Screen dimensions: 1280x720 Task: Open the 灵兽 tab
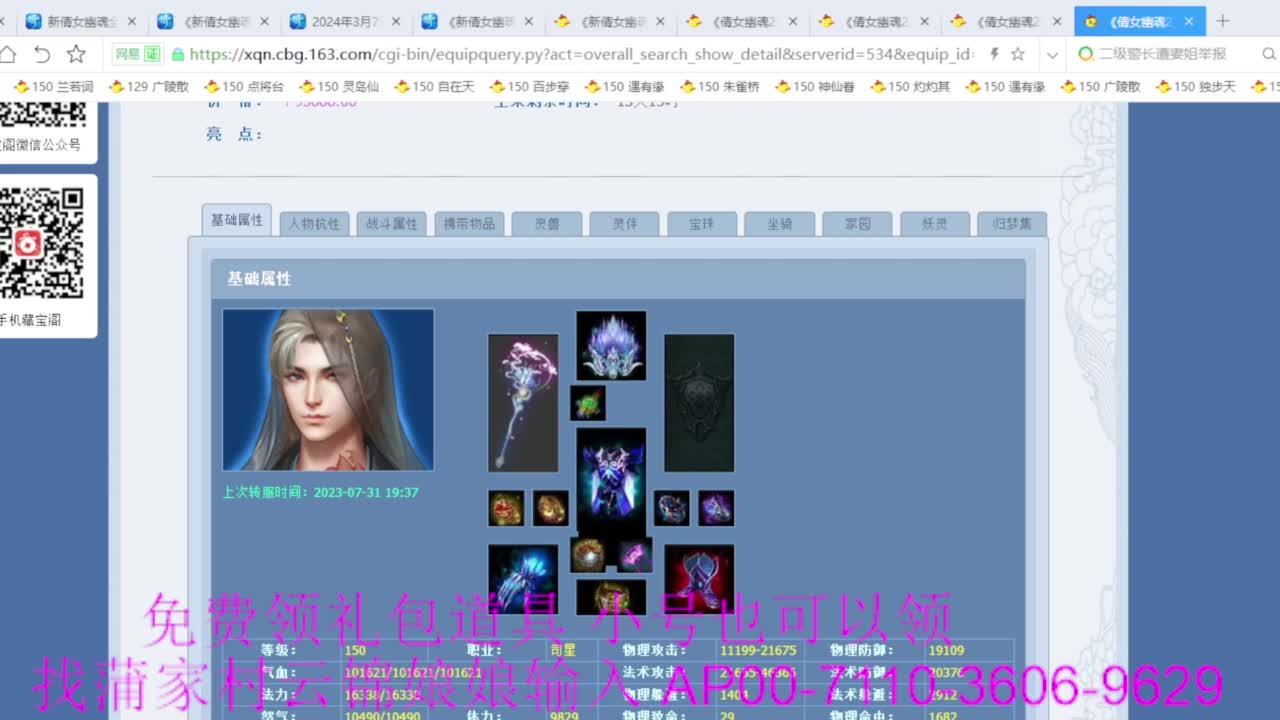click(547, 224)
